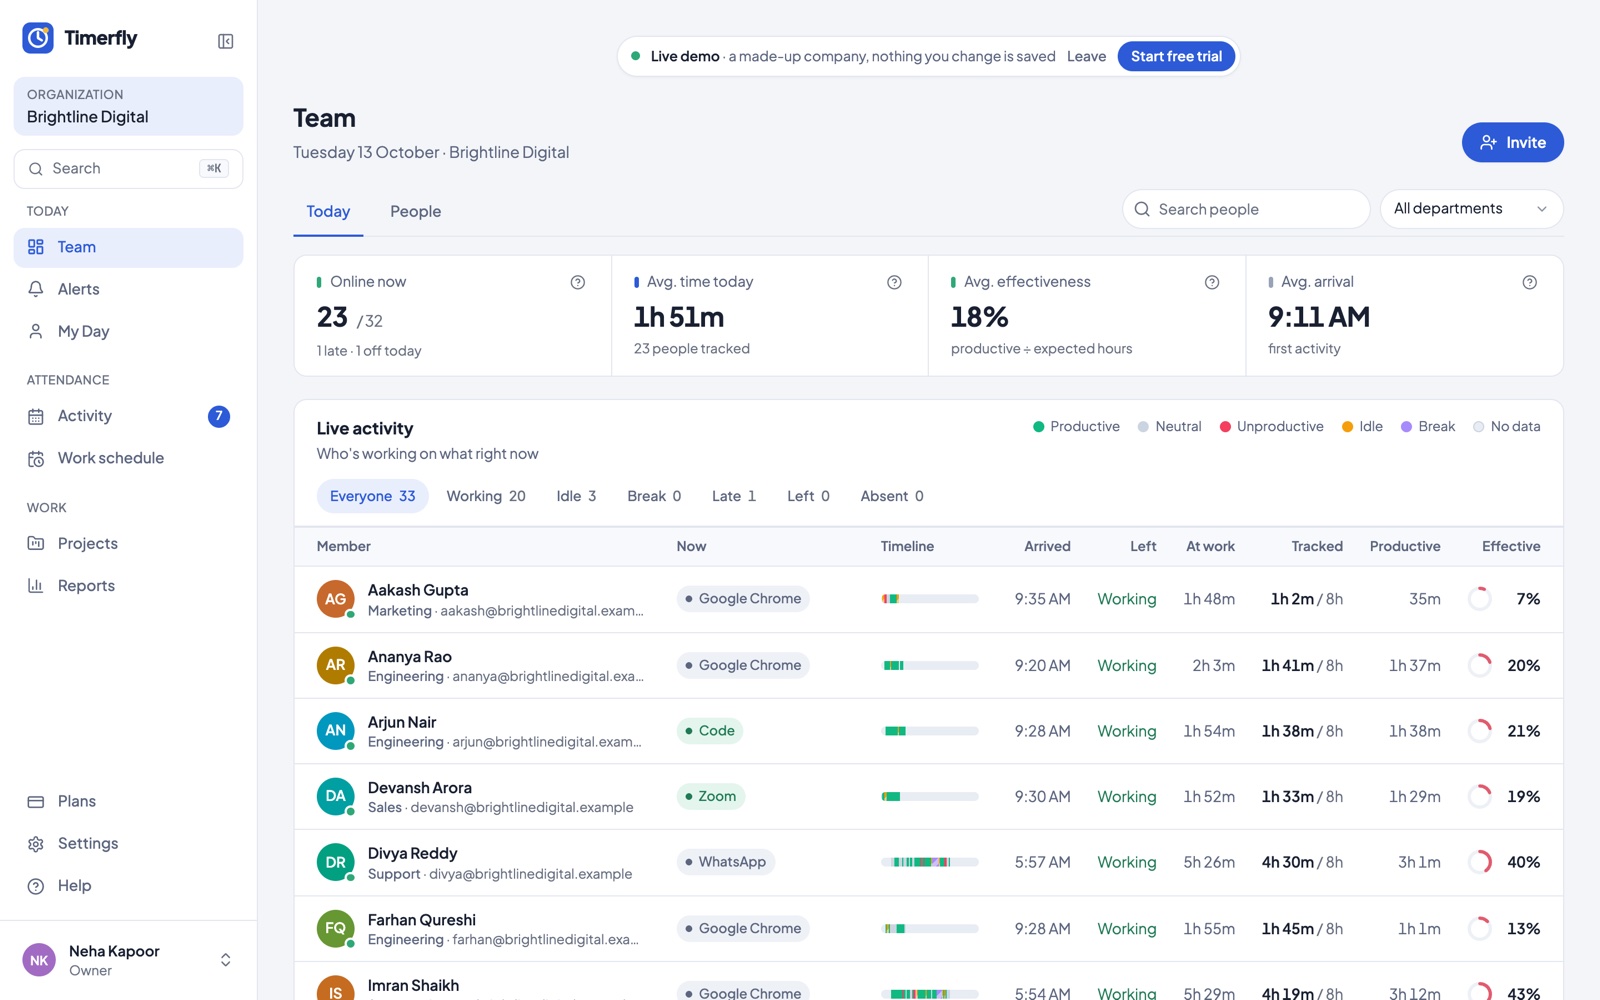This screenshot has width=1600, height=1000.
Task: Go to My Day person icon
Action: tap(36, 331)
